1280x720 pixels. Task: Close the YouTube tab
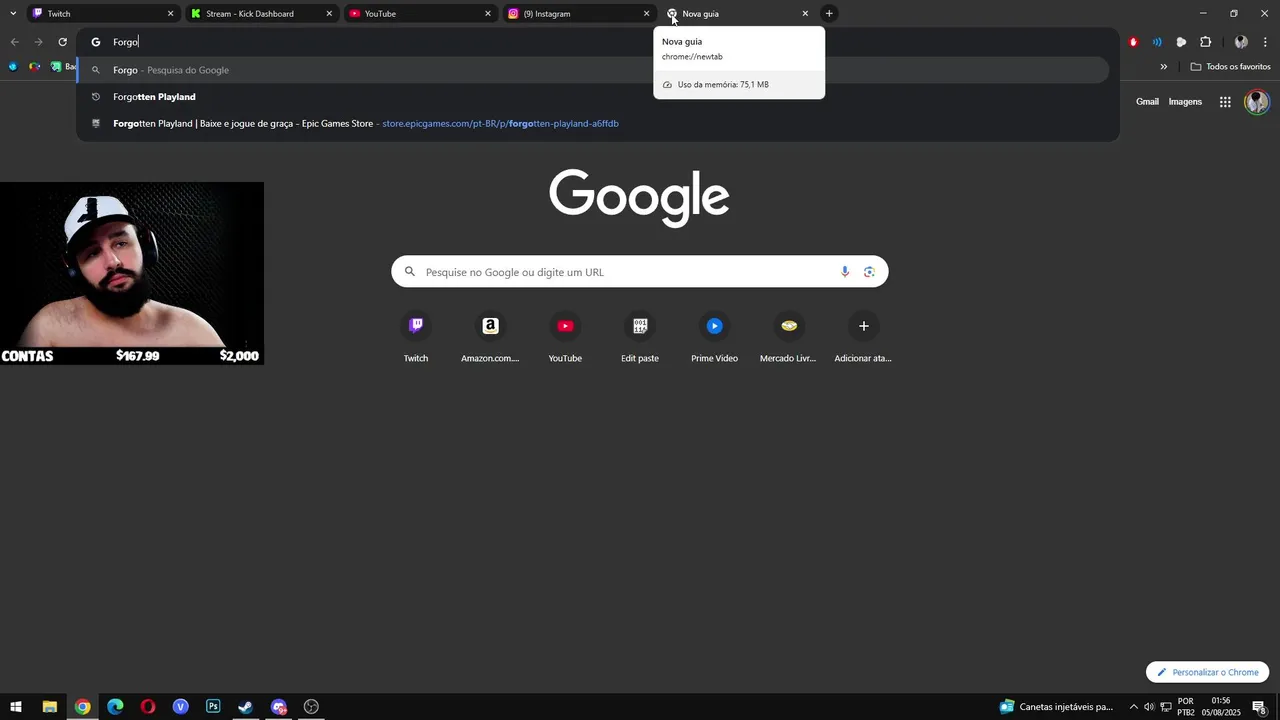[488, 14]
